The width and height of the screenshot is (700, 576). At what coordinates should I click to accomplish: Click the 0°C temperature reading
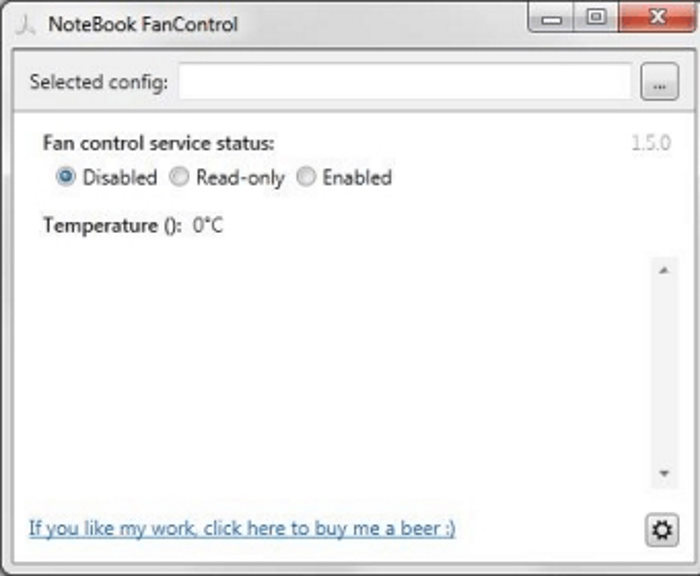(208, 225)
